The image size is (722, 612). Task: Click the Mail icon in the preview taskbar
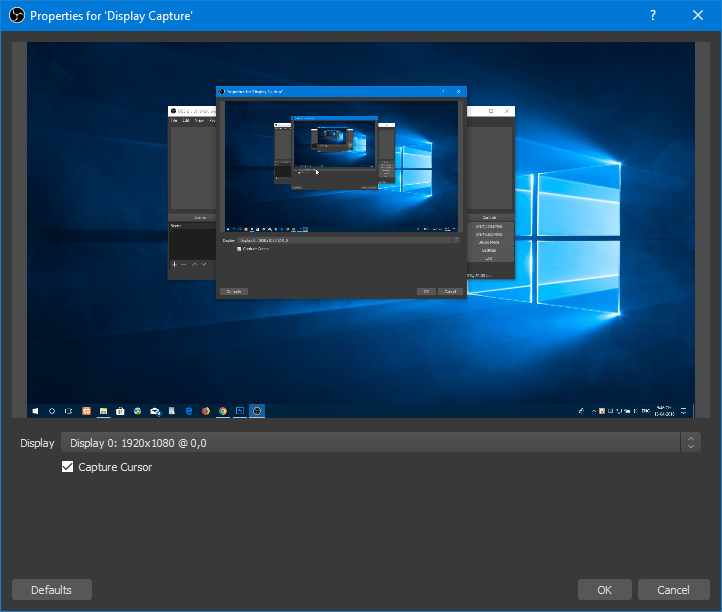click(x=155, y=410)
